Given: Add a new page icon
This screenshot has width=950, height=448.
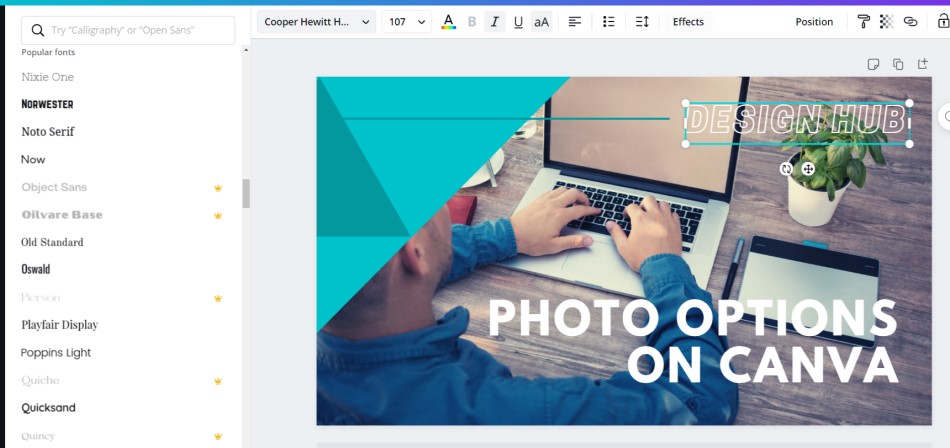Looking at the screenshot, I should tap(922, 64).
